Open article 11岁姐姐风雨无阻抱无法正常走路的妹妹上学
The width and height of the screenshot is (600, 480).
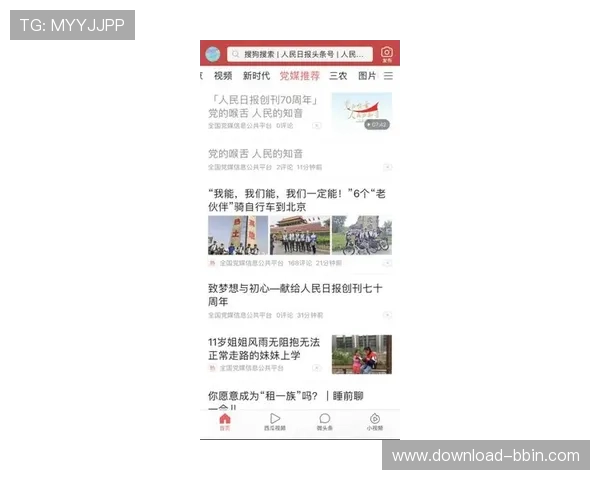(264, 349)
